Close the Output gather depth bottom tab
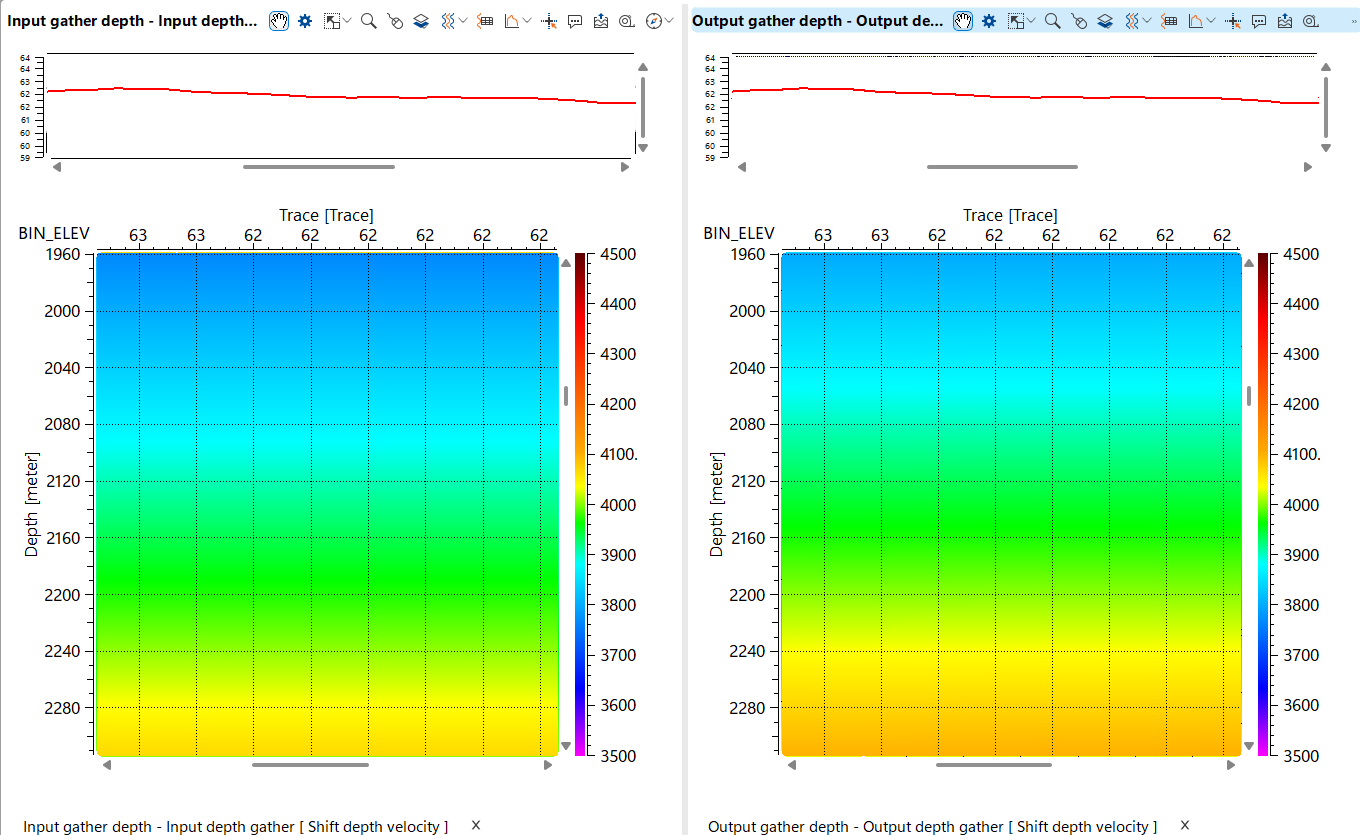 pyautogui.click(x=1185, y=825)
